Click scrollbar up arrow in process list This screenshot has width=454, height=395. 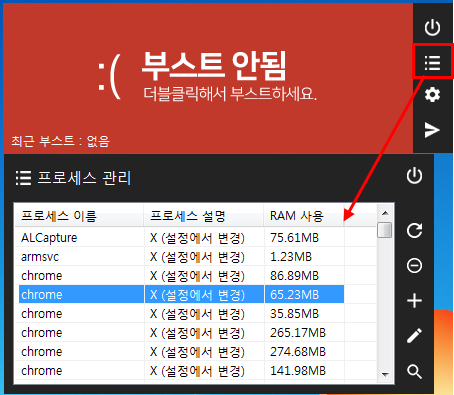[385, 213]
